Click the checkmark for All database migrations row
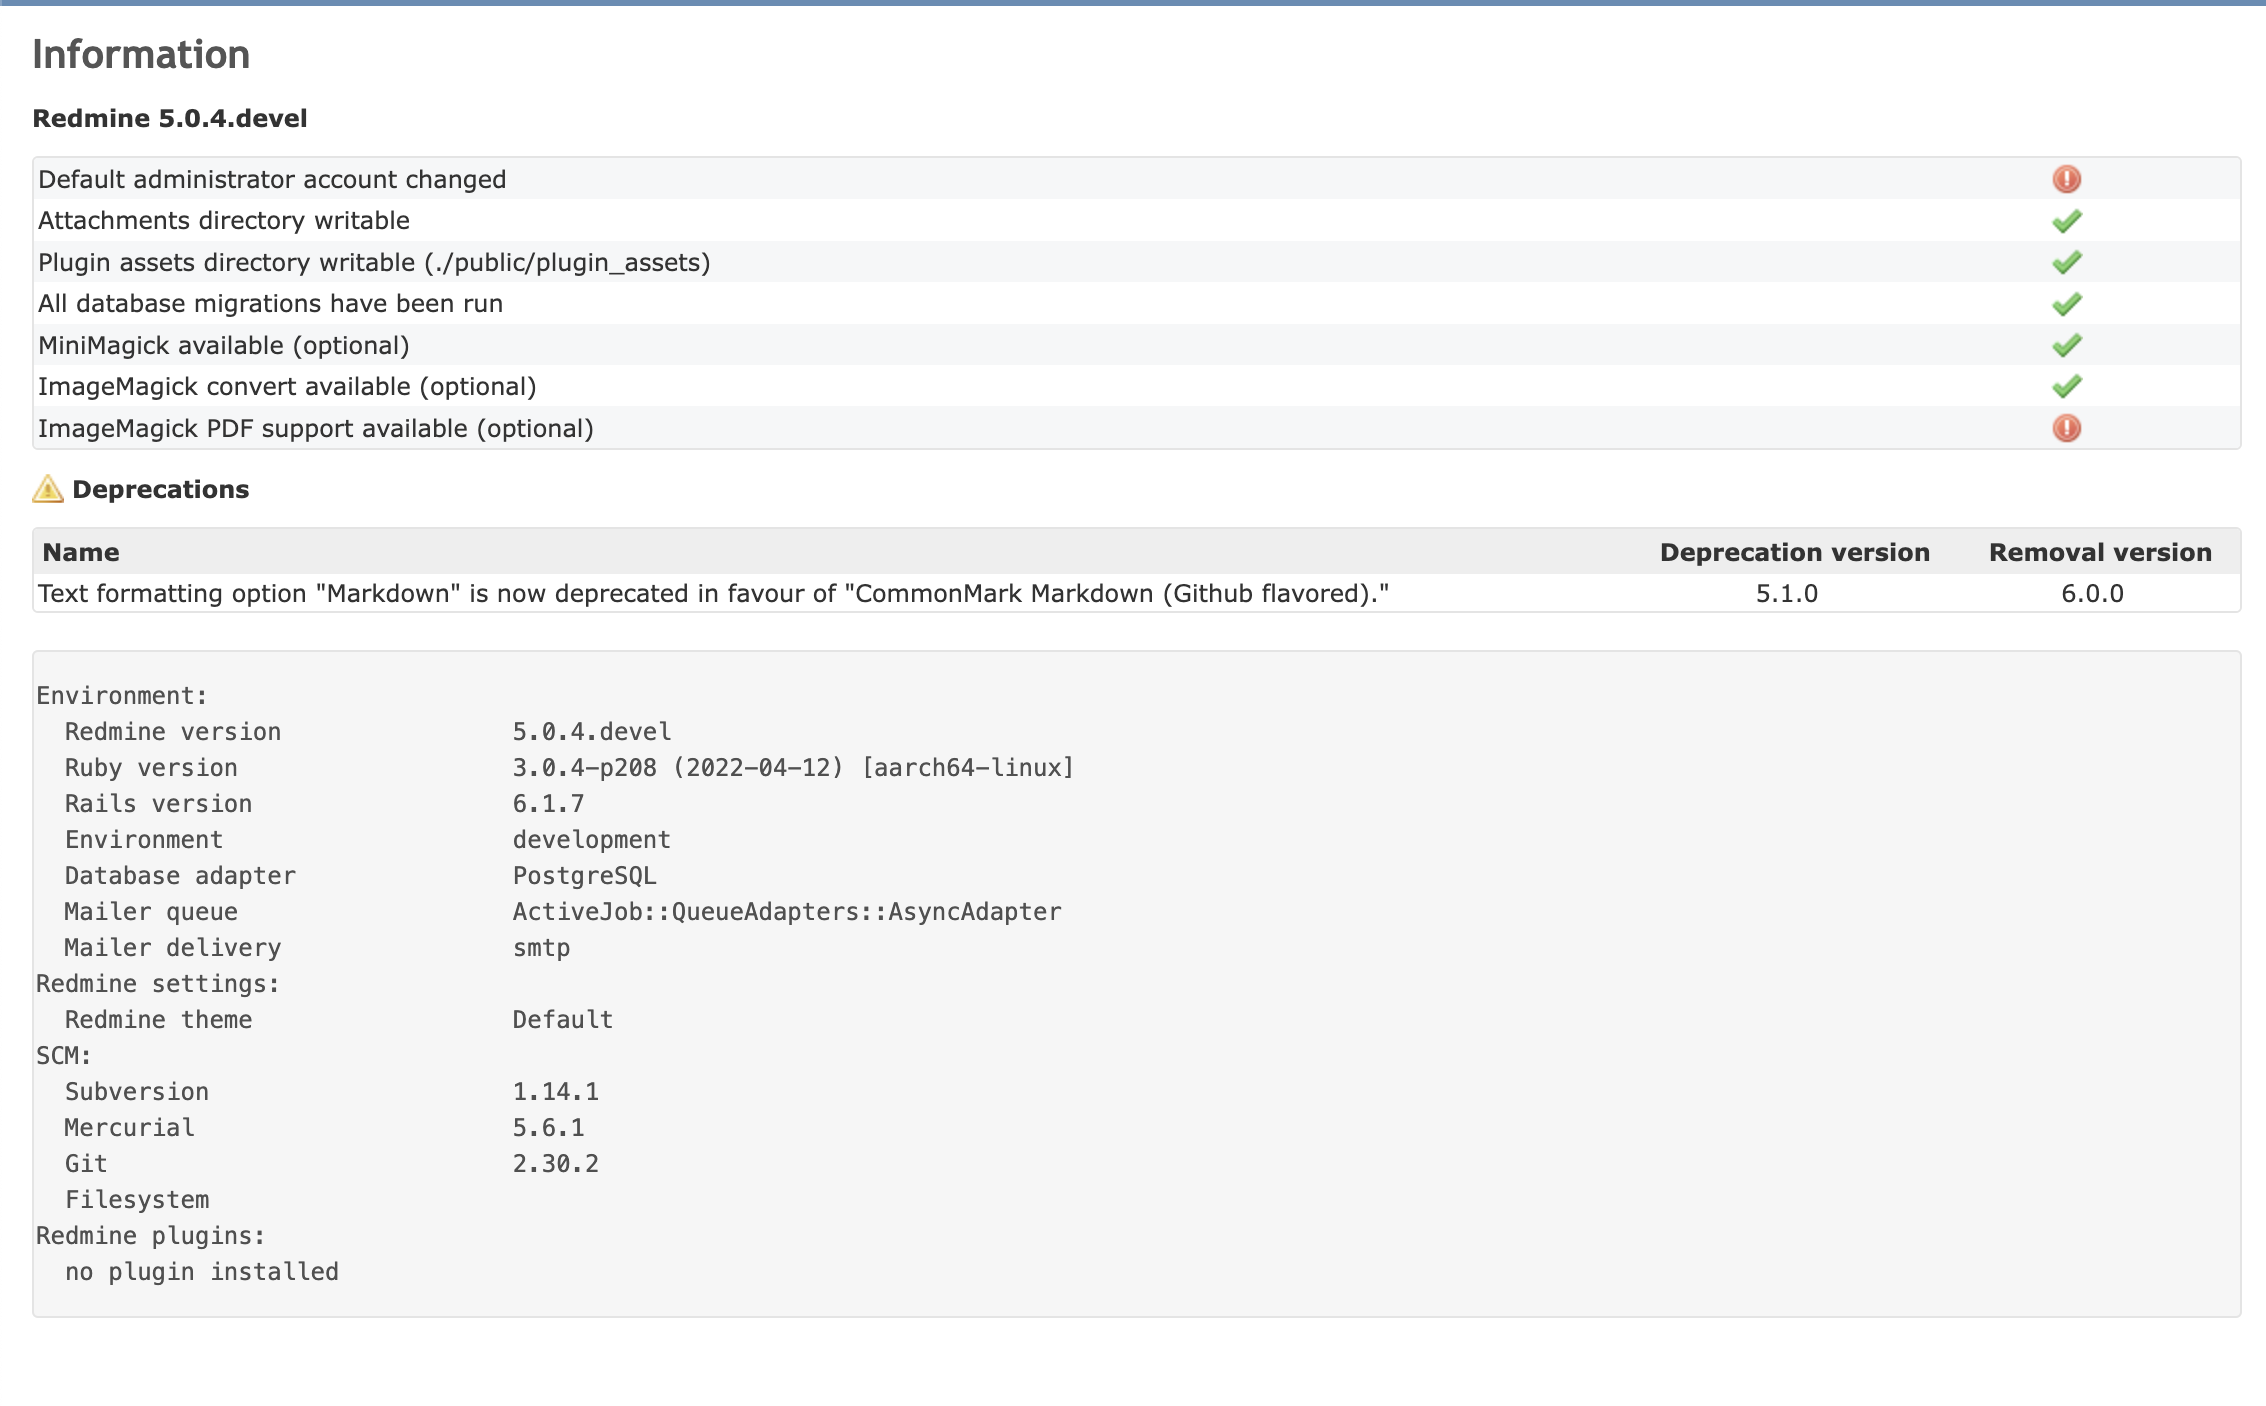This screenshot has height=1406, width=2266. pos(2066,304)
